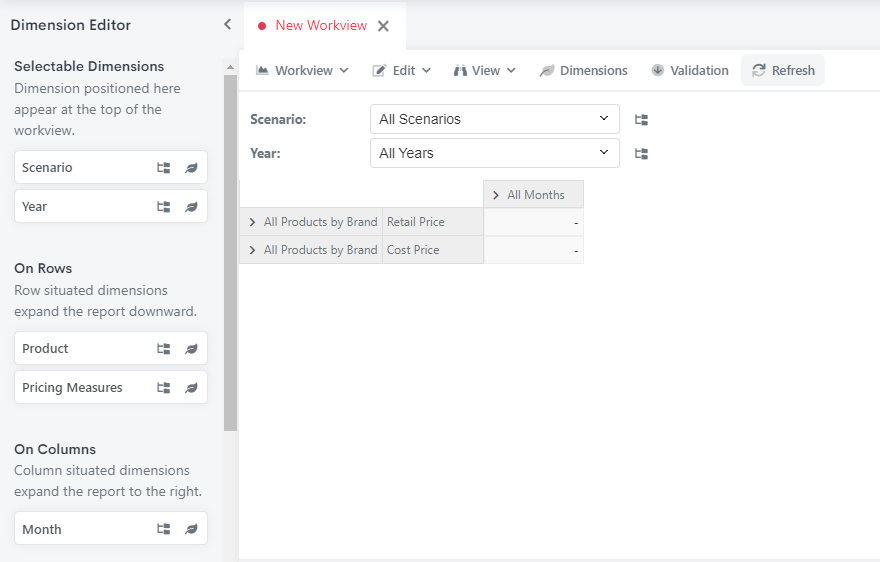Click the Selectable Dimensions heading

tap(89, 66)
